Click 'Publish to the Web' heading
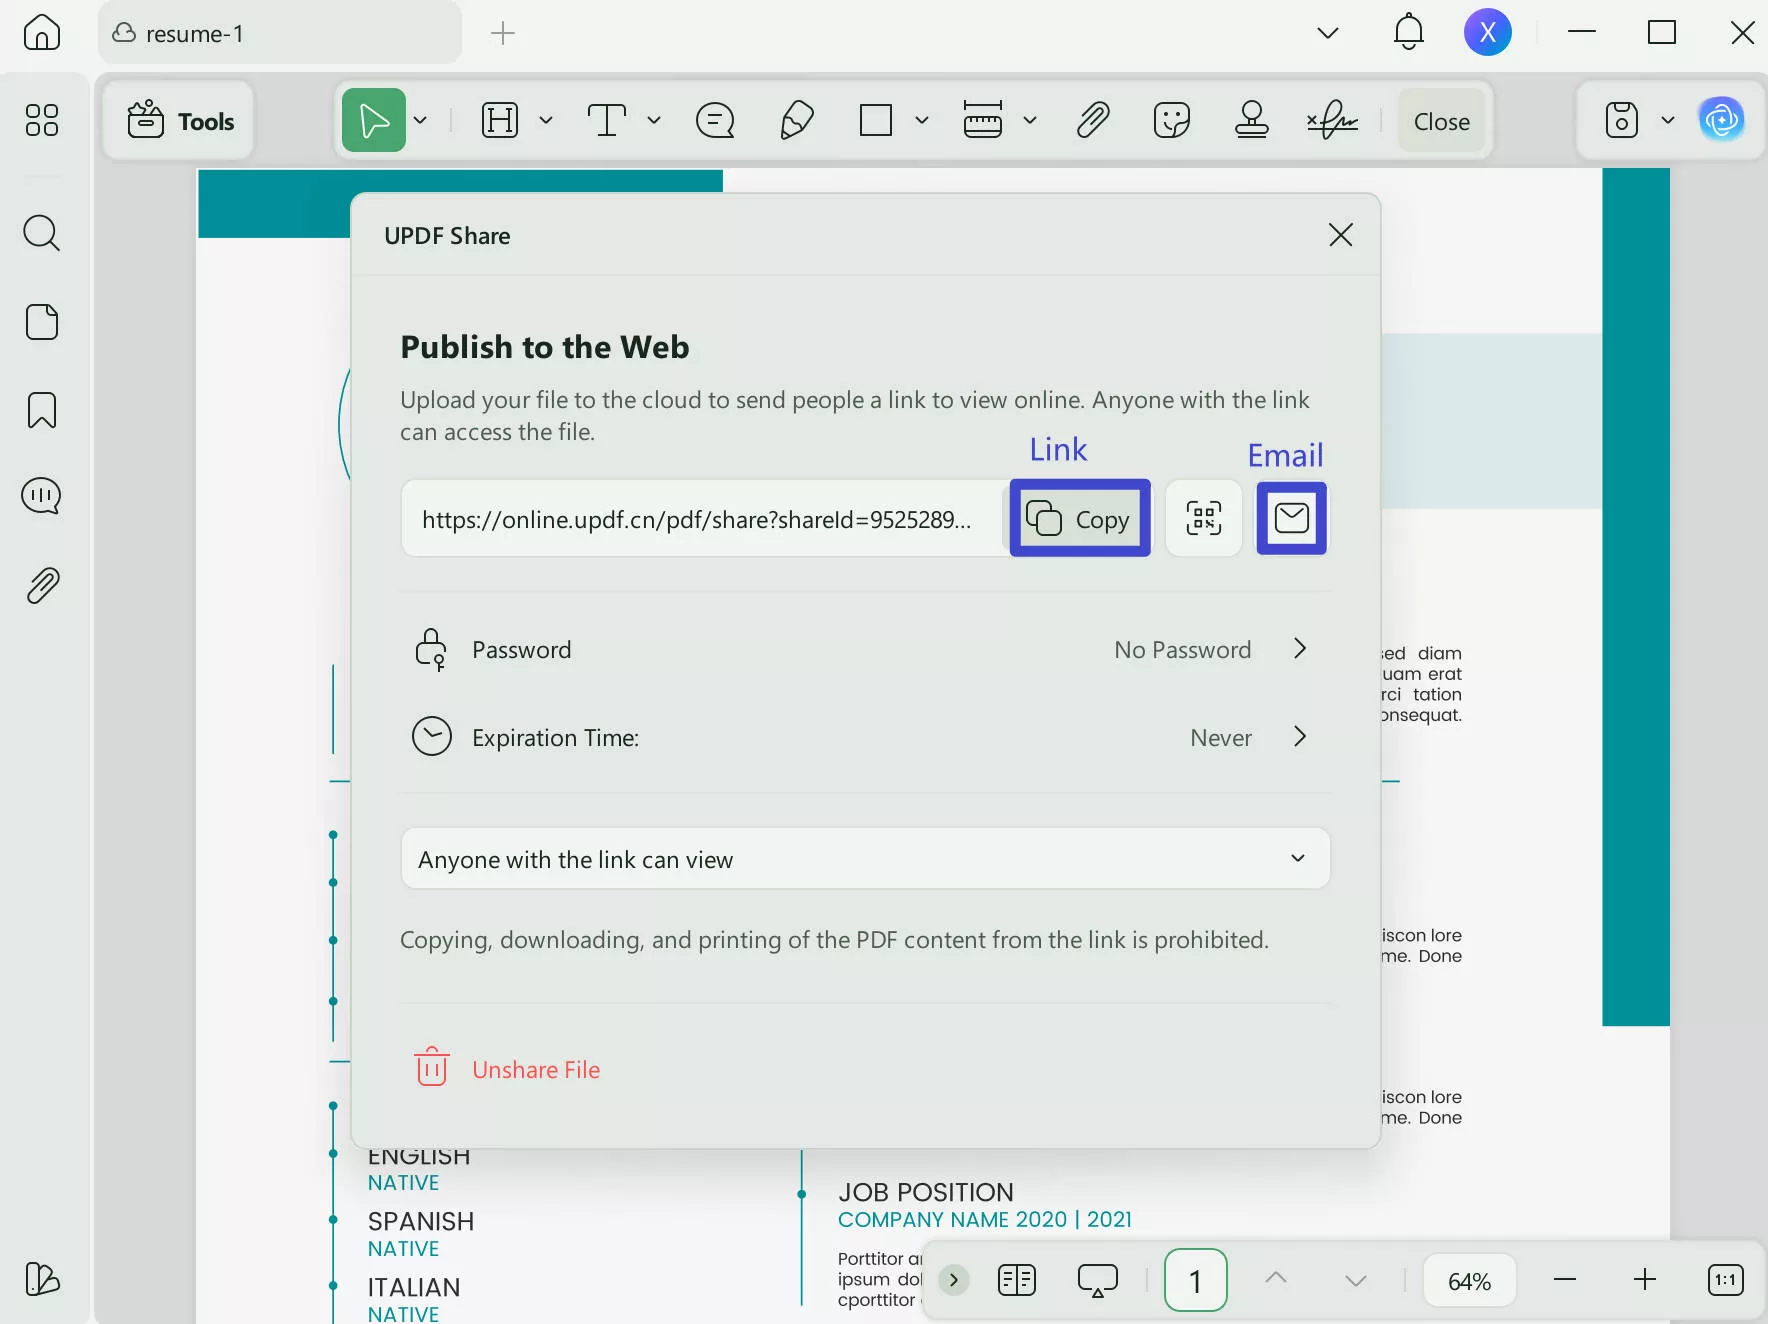 click(x=545, y=347)
